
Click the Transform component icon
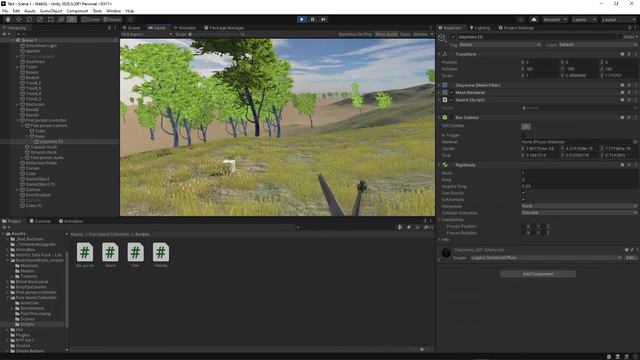pyautogui.click(x=445, y=54)
